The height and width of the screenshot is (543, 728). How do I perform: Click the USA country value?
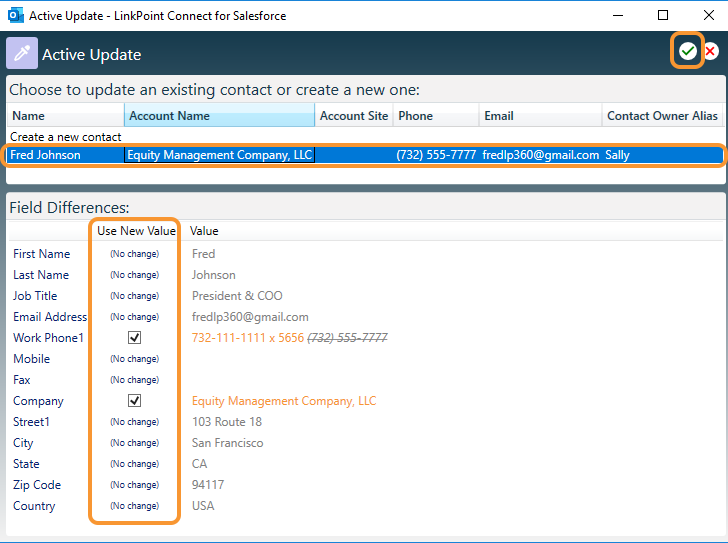[203, 505]
